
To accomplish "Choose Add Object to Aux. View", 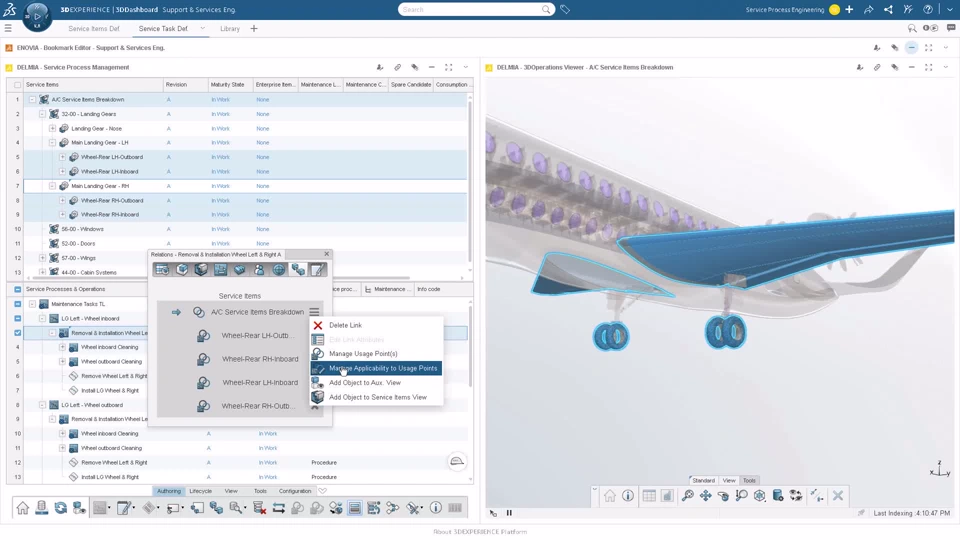I will (x=377, y=383).
